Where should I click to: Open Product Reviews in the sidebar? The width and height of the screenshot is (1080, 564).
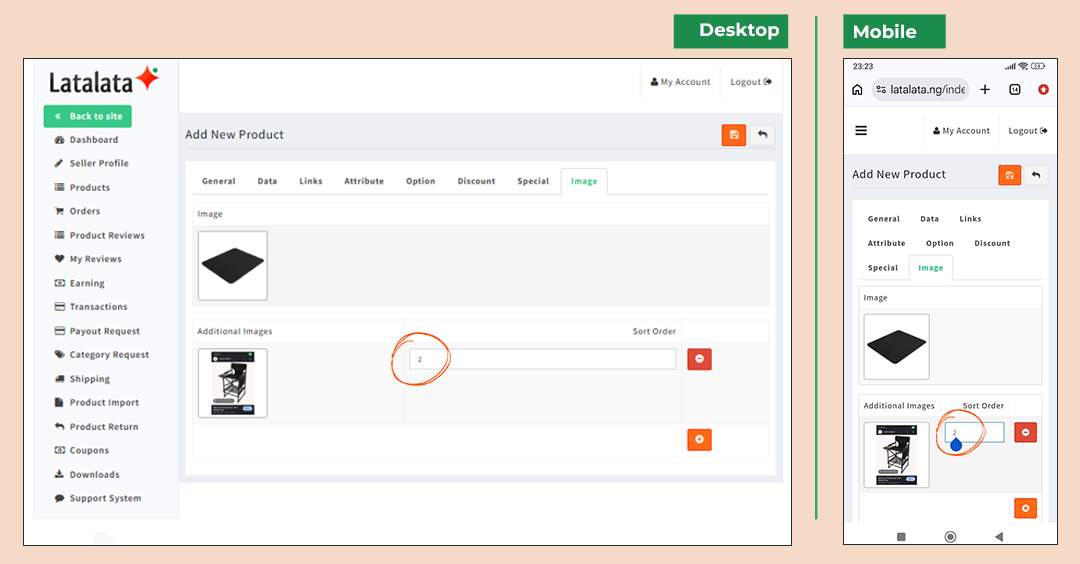(107, 236)
